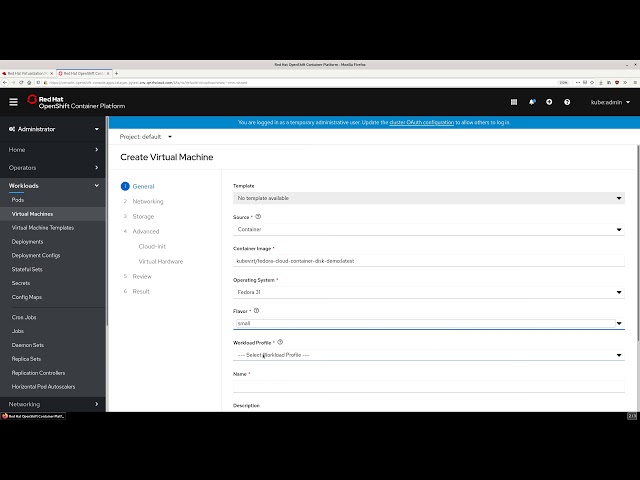Show more toolbar overflow items in Firefox

(625, 82)
